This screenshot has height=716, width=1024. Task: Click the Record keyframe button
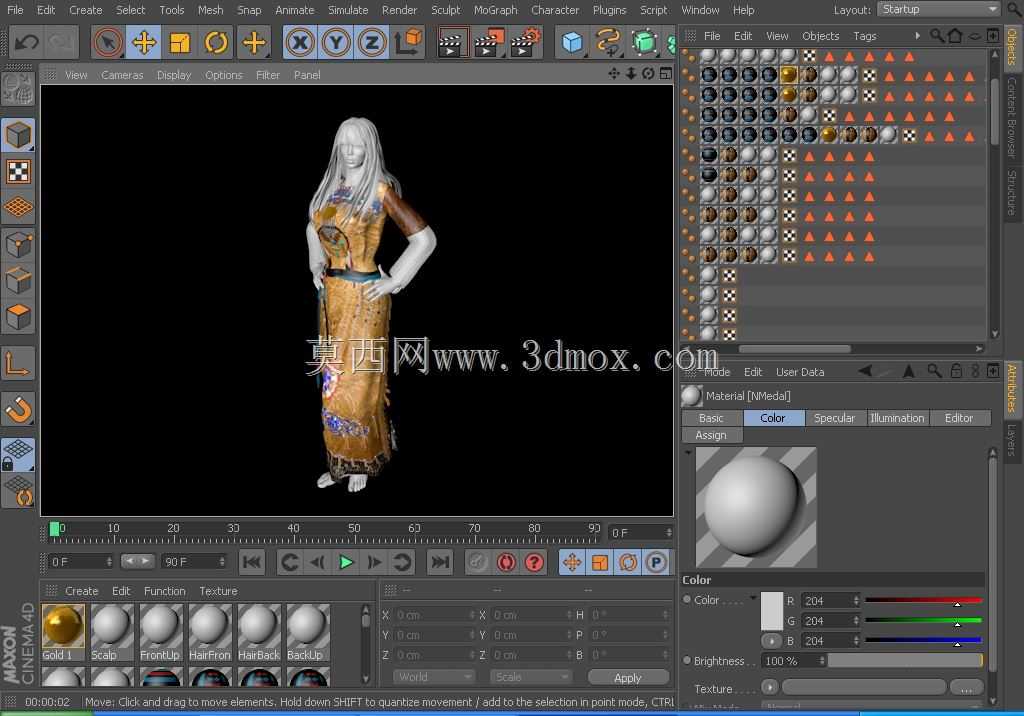tap(478, 562)
